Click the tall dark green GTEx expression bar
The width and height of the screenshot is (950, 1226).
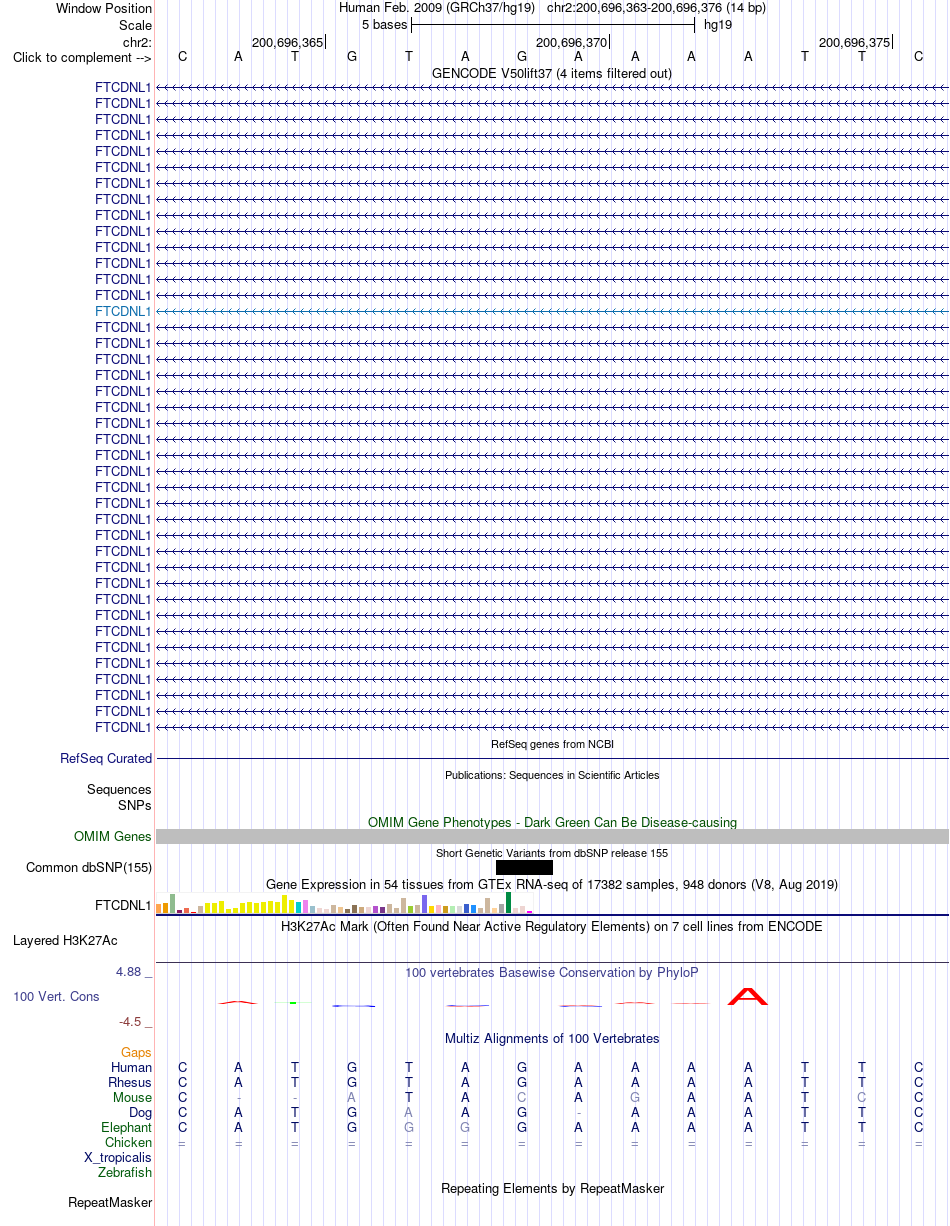509,903
